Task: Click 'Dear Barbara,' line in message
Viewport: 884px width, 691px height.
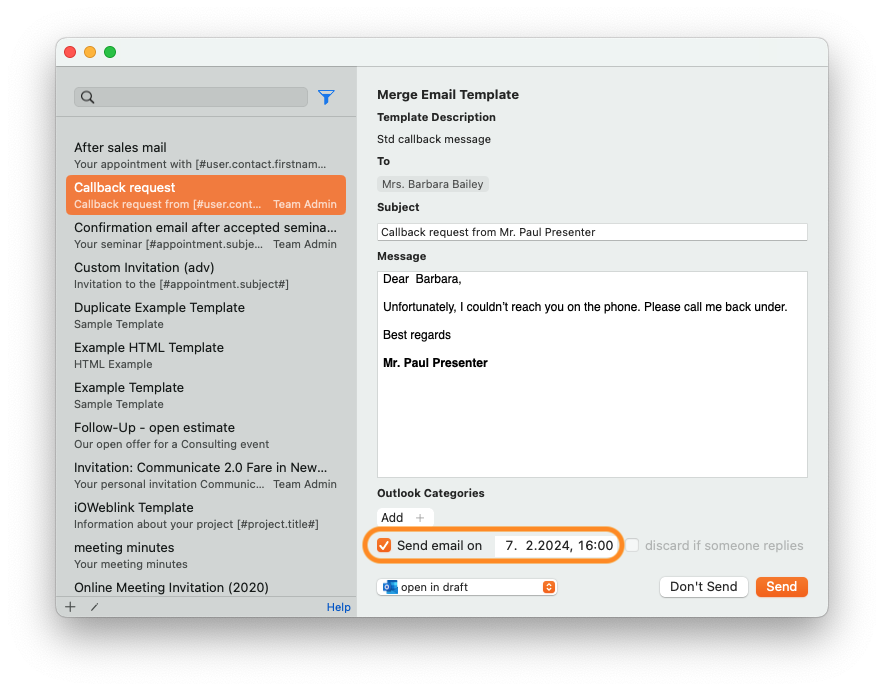Action: pyautogui.click(x=422, y=279)
